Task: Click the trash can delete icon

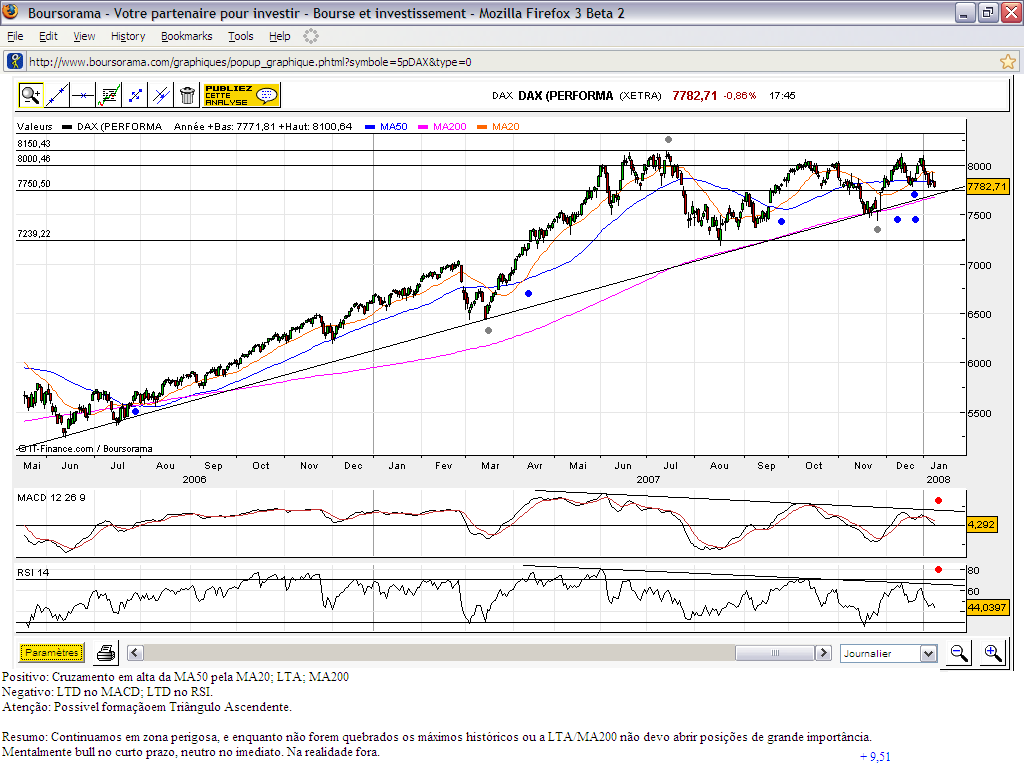Action: pyautogui.click(x=187, y=95)
